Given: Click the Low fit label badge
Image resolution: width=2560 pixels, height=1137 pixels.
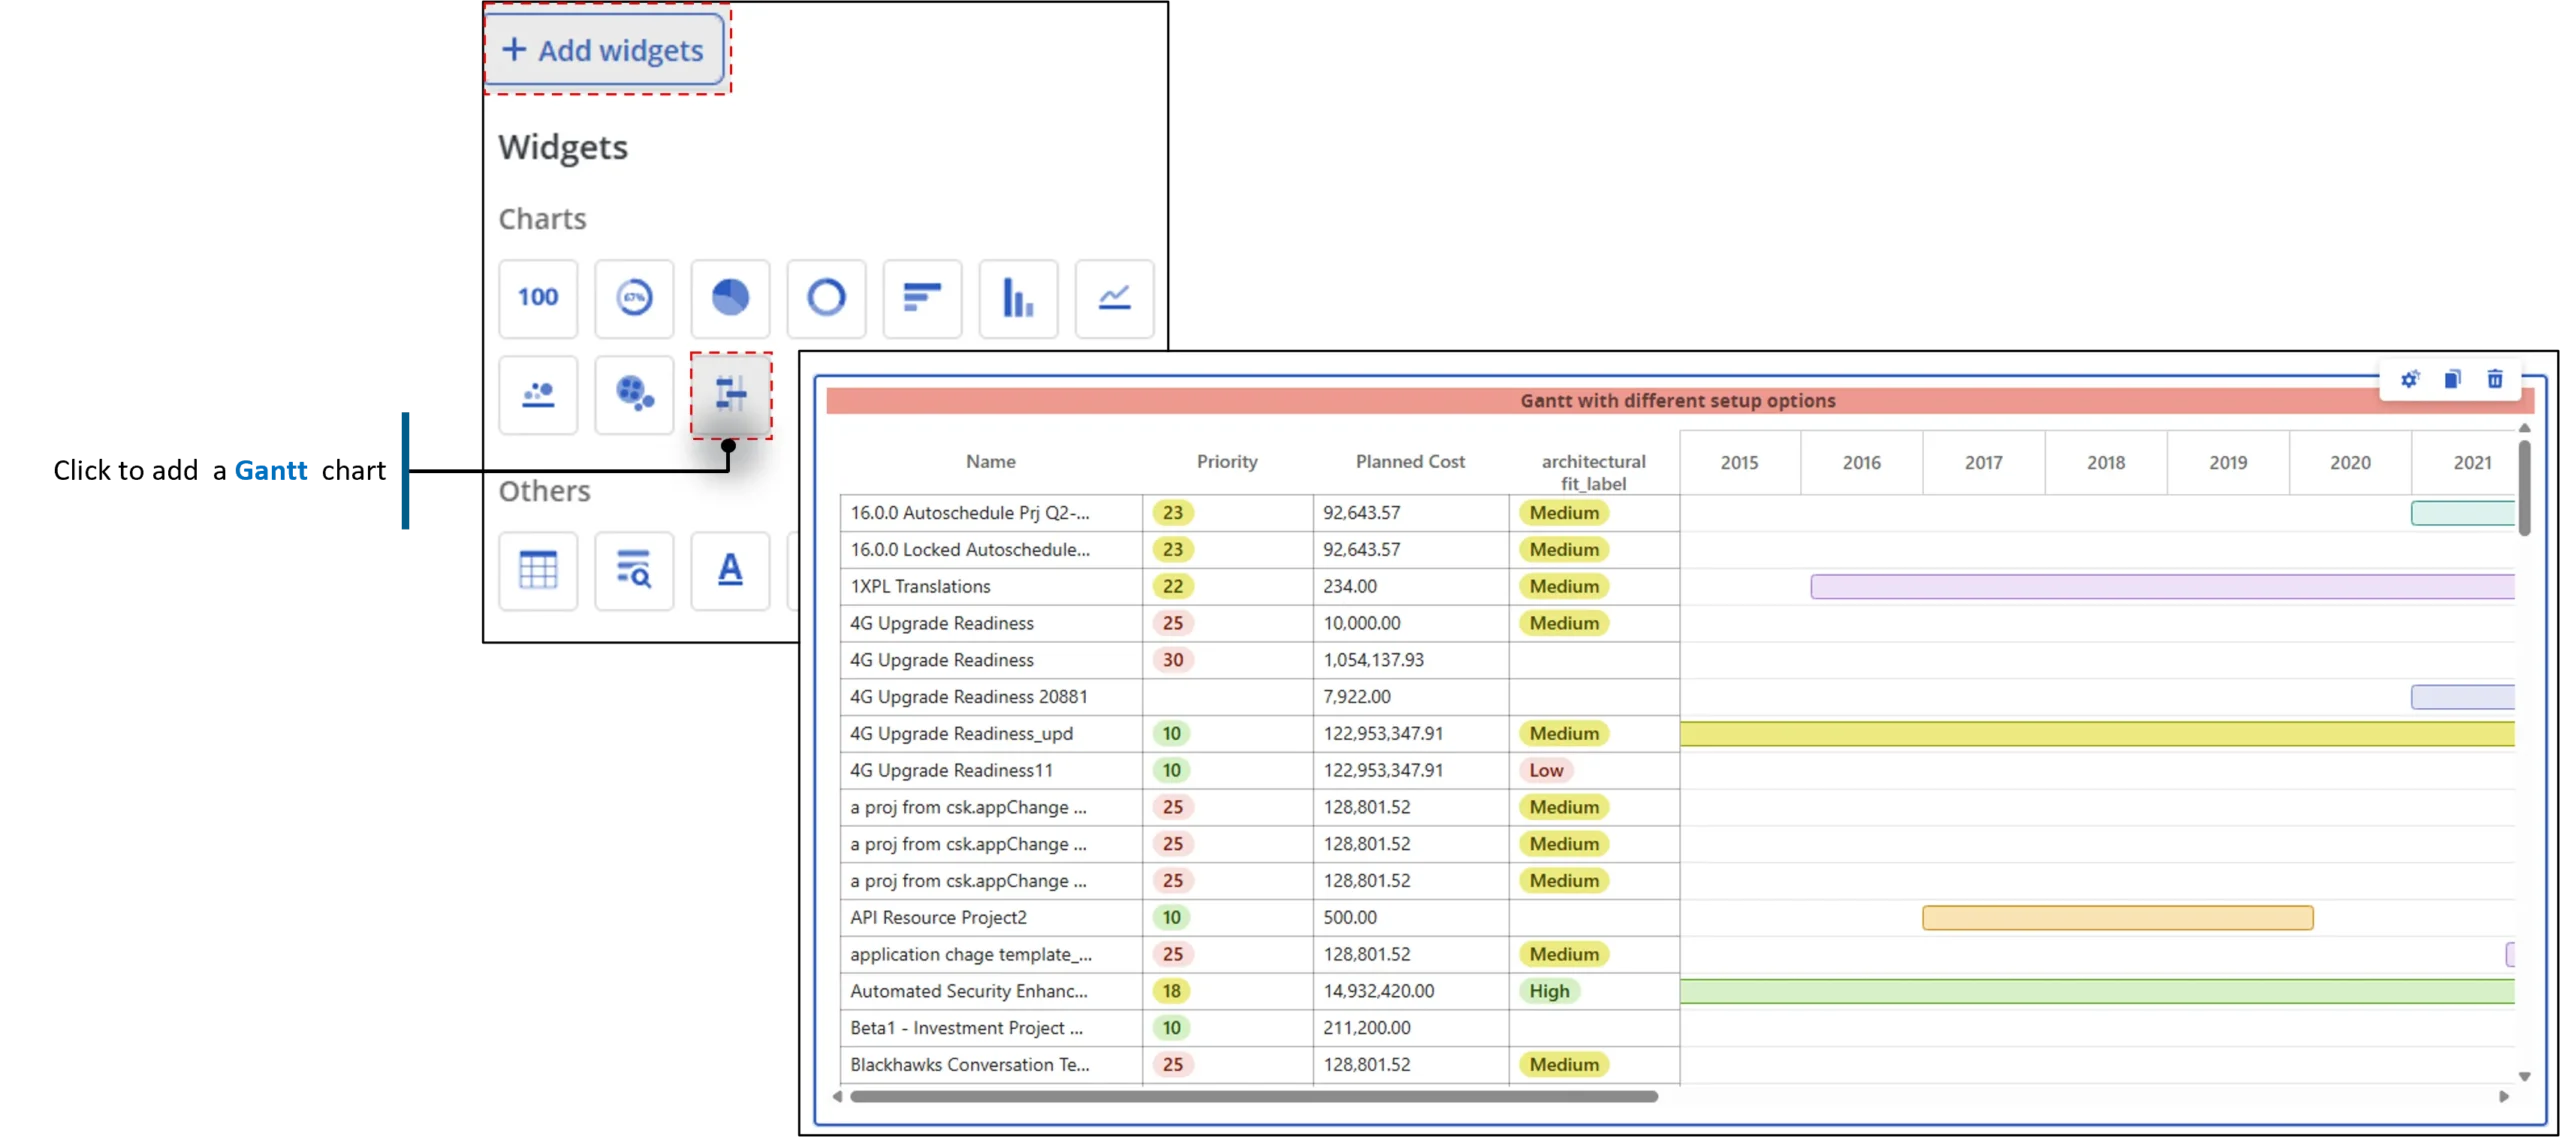Looking at the screenshot, I should tap(1545, 770).
